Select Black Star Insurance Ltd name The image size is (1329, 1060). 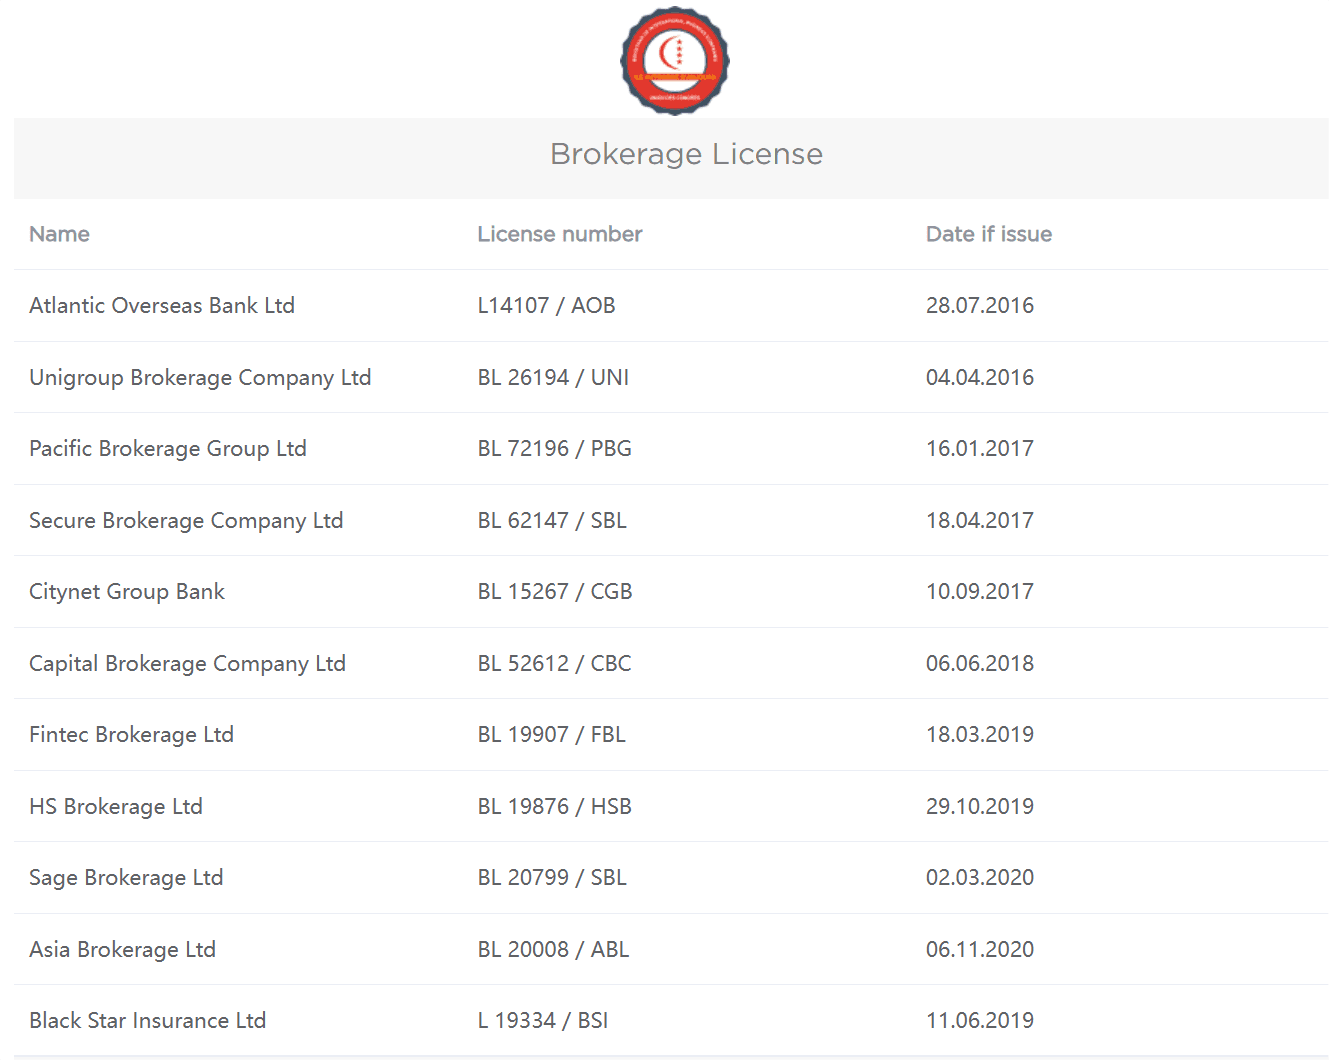(x=147, y=1021)
